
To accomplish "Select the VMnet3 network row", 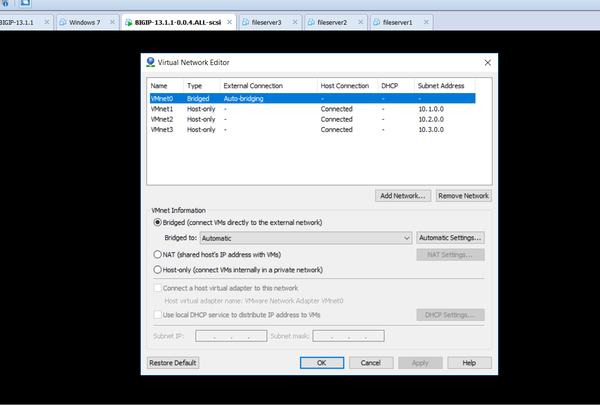I will pos(312,129).
